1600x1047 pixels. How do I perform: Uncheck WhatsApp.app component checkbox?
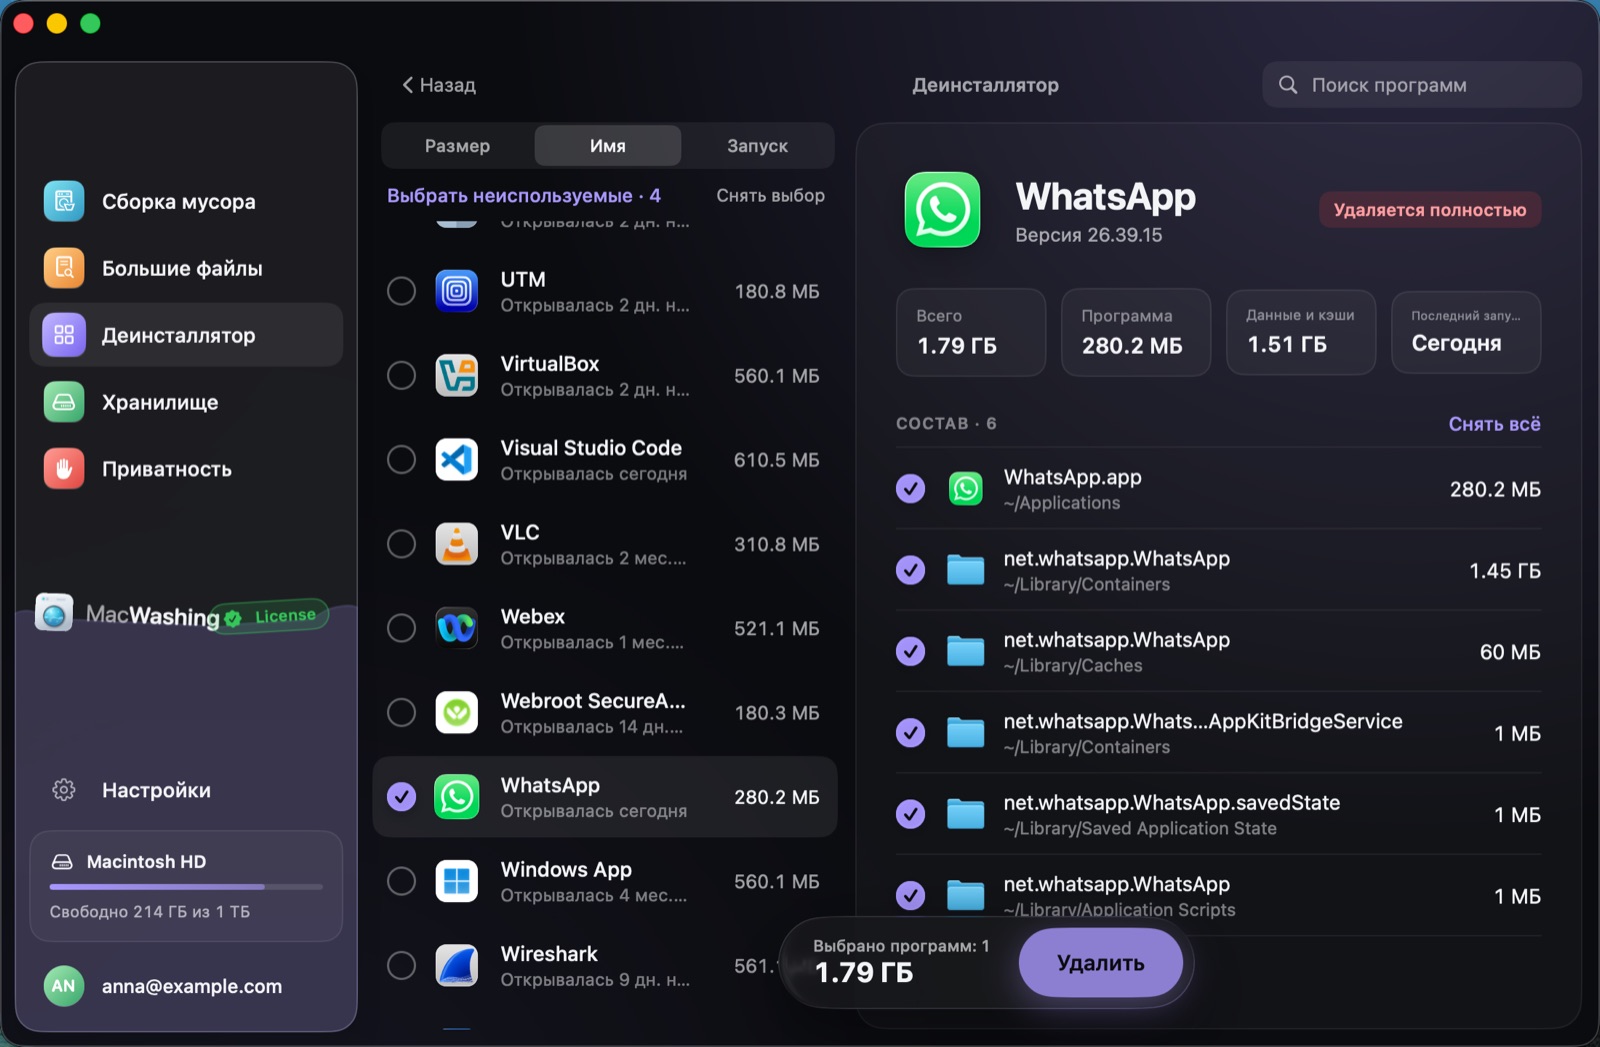tap(910, 489)
